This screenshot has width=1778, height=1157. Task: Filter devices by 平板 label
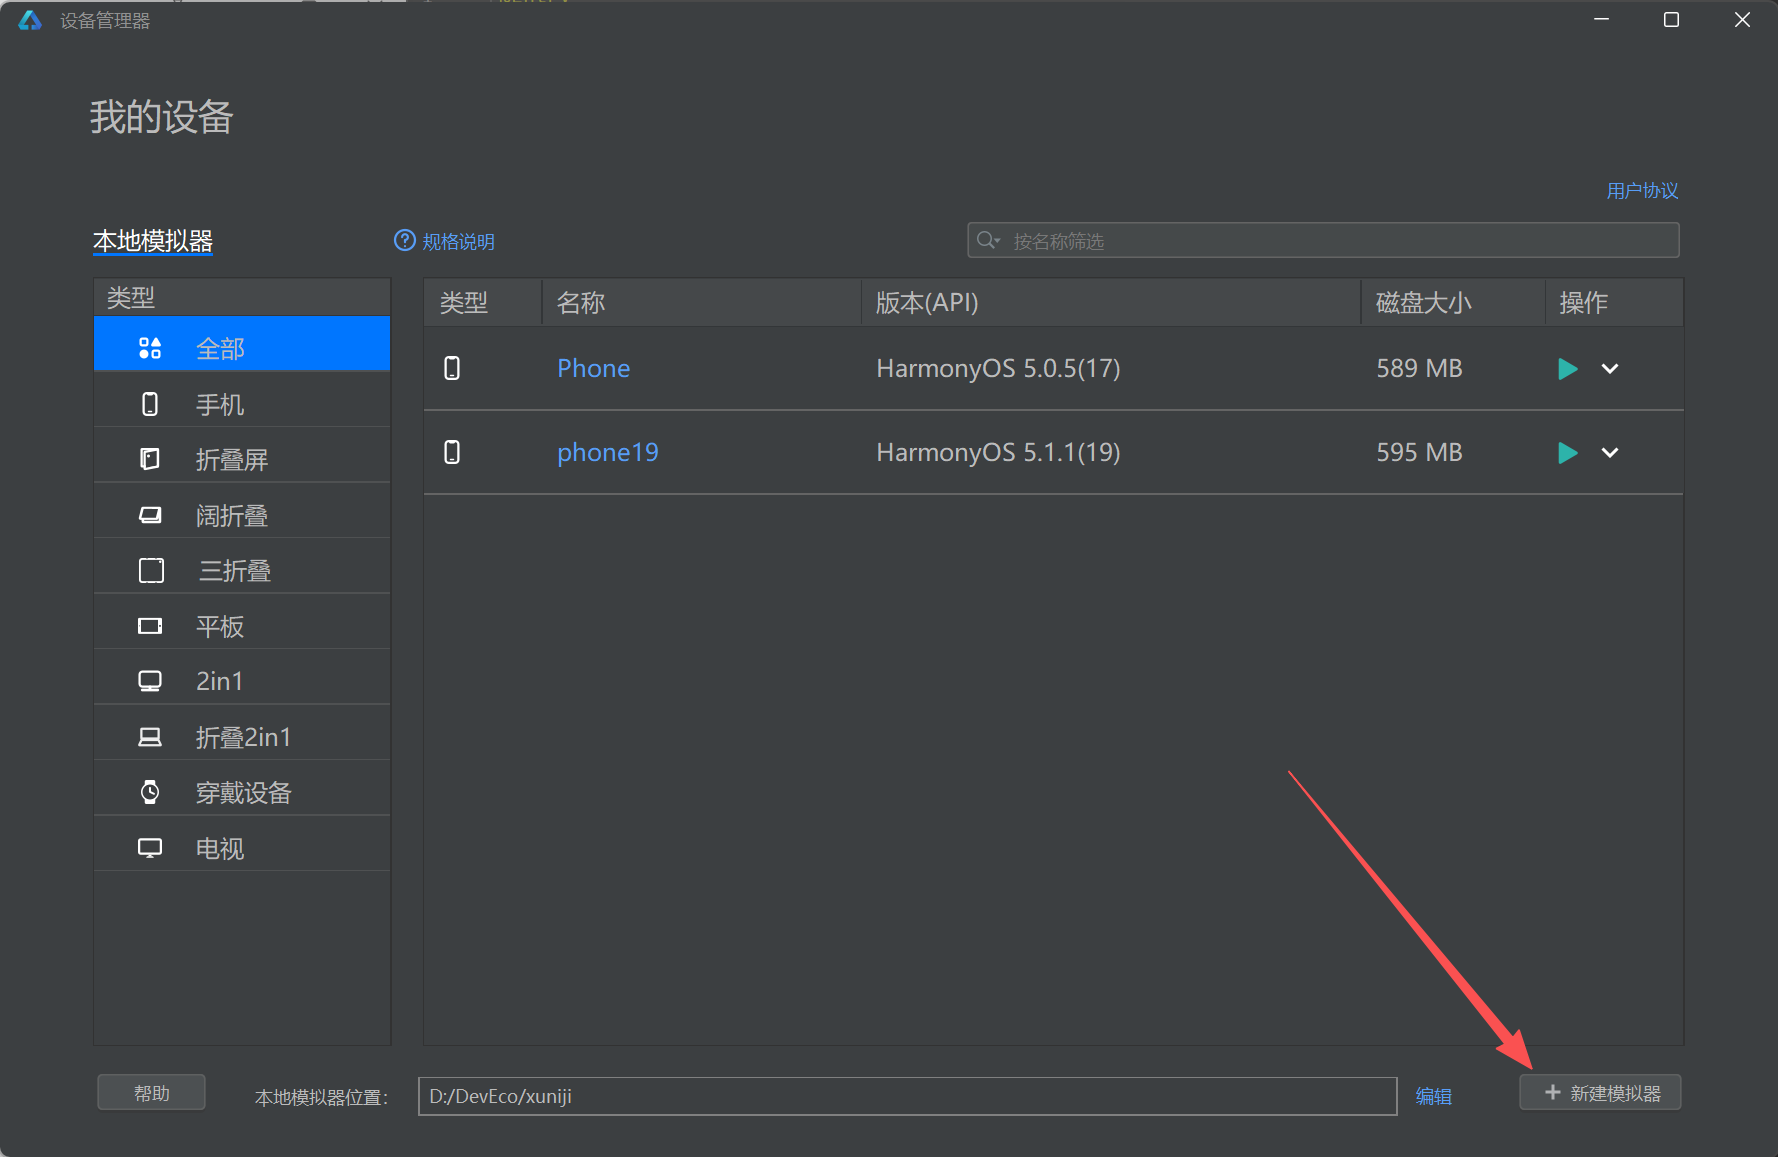pyautogui.click(x=220, y=627)
